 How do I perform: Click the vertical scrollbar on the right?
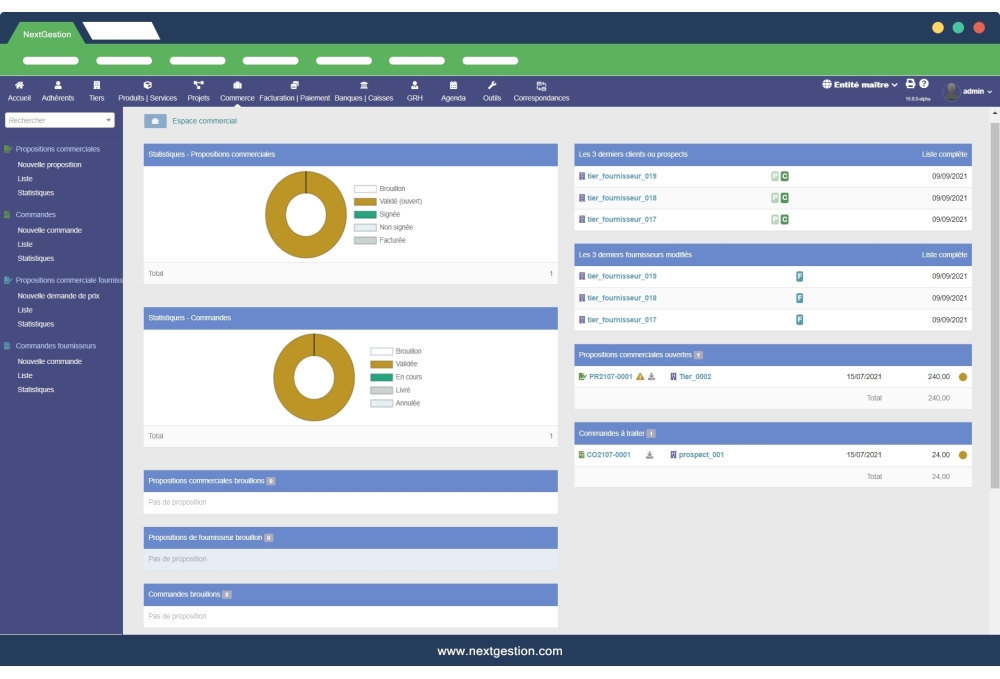(x=994, y=300)
